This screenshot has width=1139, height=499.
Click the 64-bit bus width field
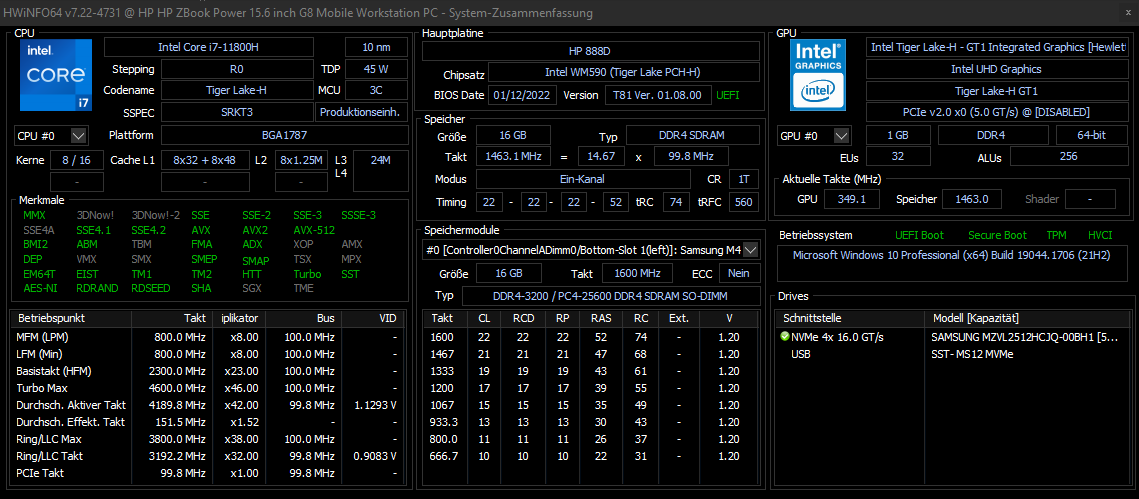(1093, 135)
